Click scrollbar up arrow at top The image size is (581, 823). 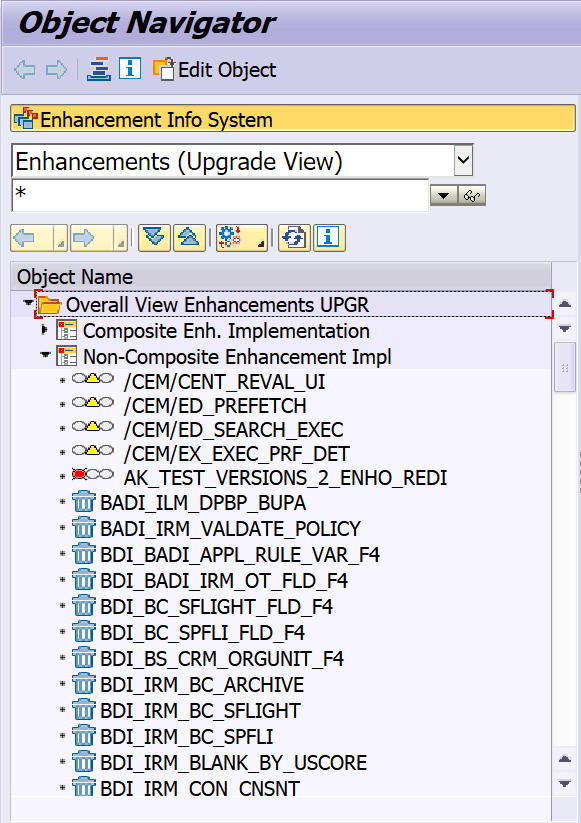pos(565,303)
